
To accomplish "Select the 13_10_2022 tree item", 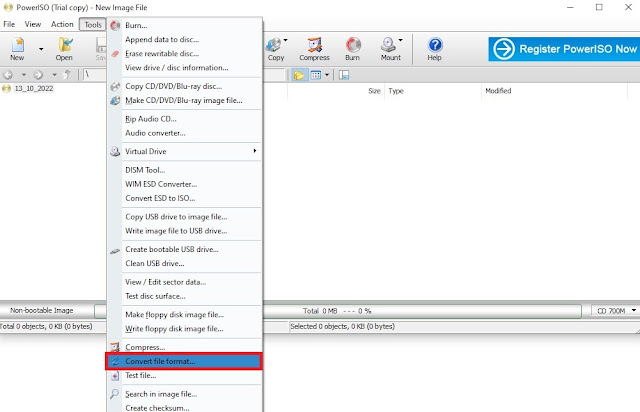I will tap(34, 89).
